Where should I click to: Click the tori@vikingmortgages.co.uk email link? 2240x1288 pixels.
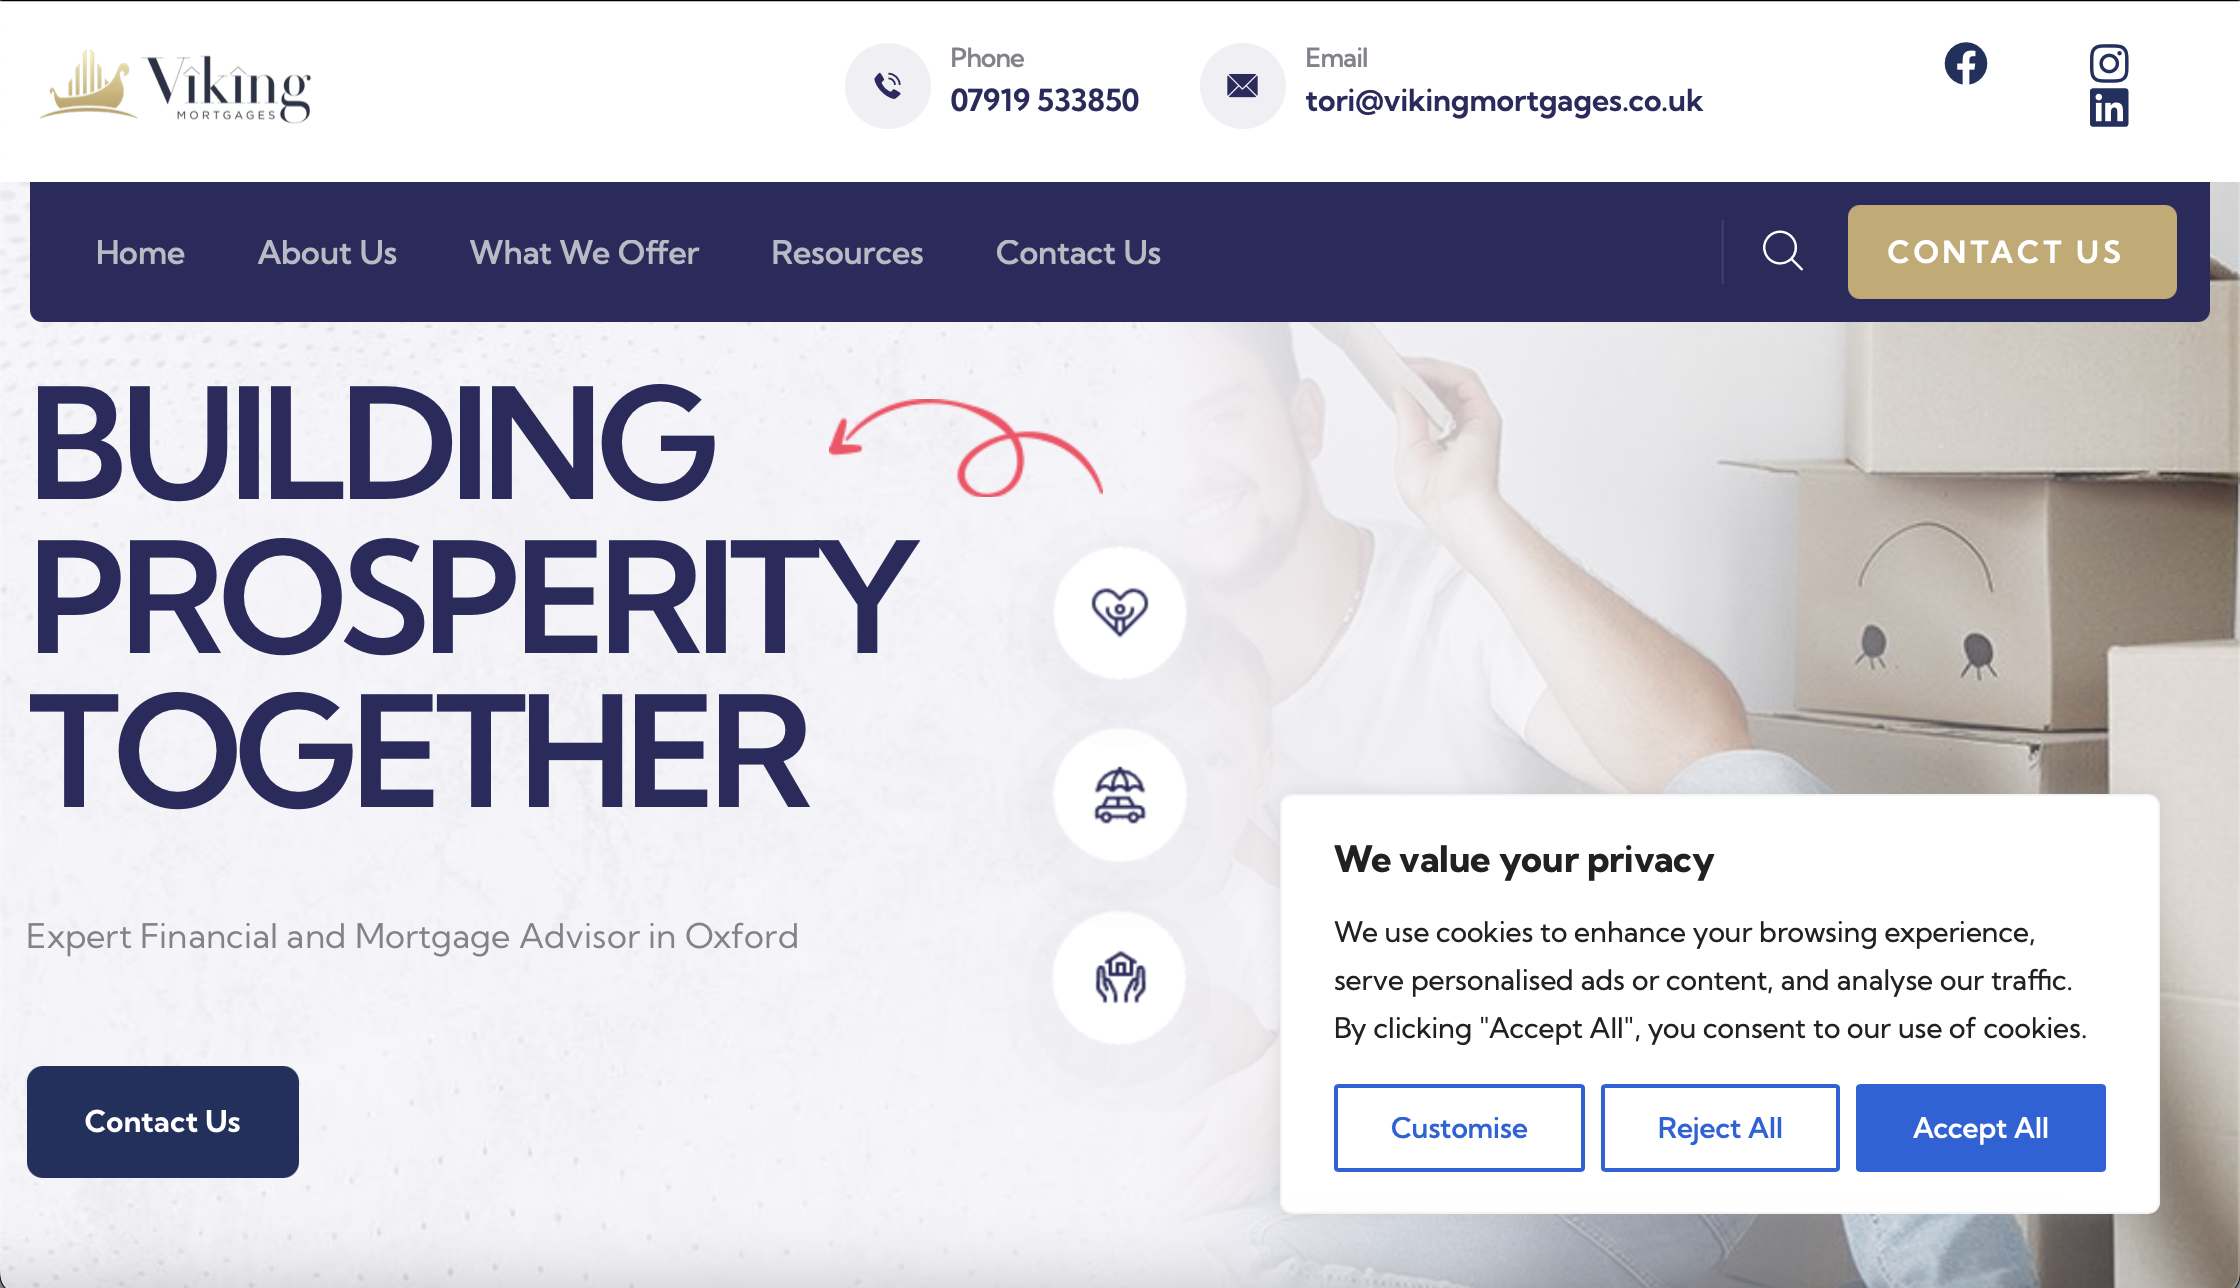(x=1504, y=101)
